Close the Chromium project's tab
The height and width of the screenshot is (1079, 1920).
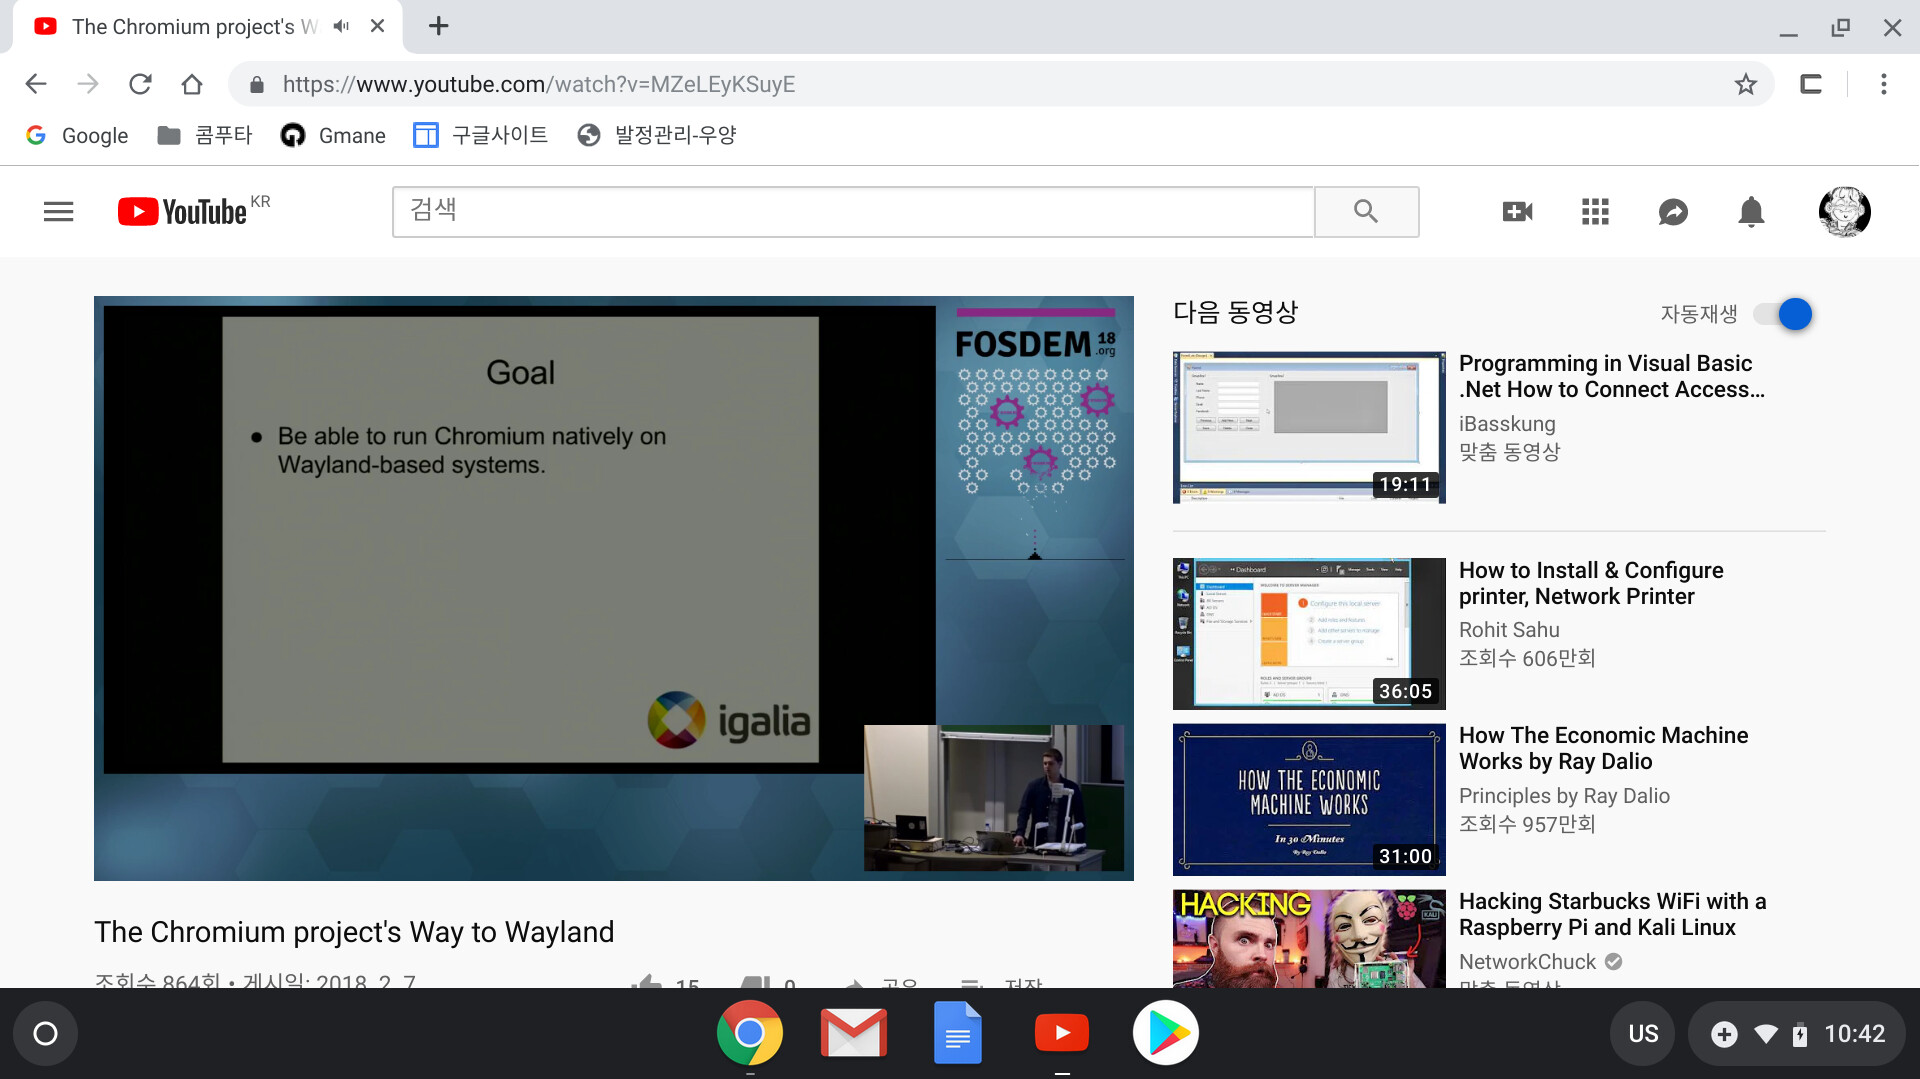[377, 26]
